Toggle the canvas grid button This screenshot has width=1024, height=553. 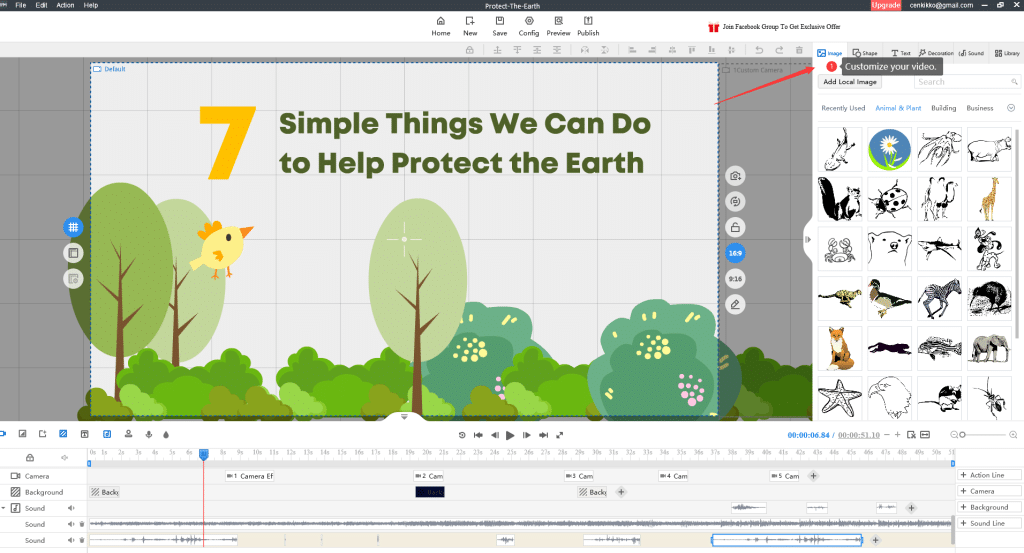pyautogui.click(x=73, y=227)
